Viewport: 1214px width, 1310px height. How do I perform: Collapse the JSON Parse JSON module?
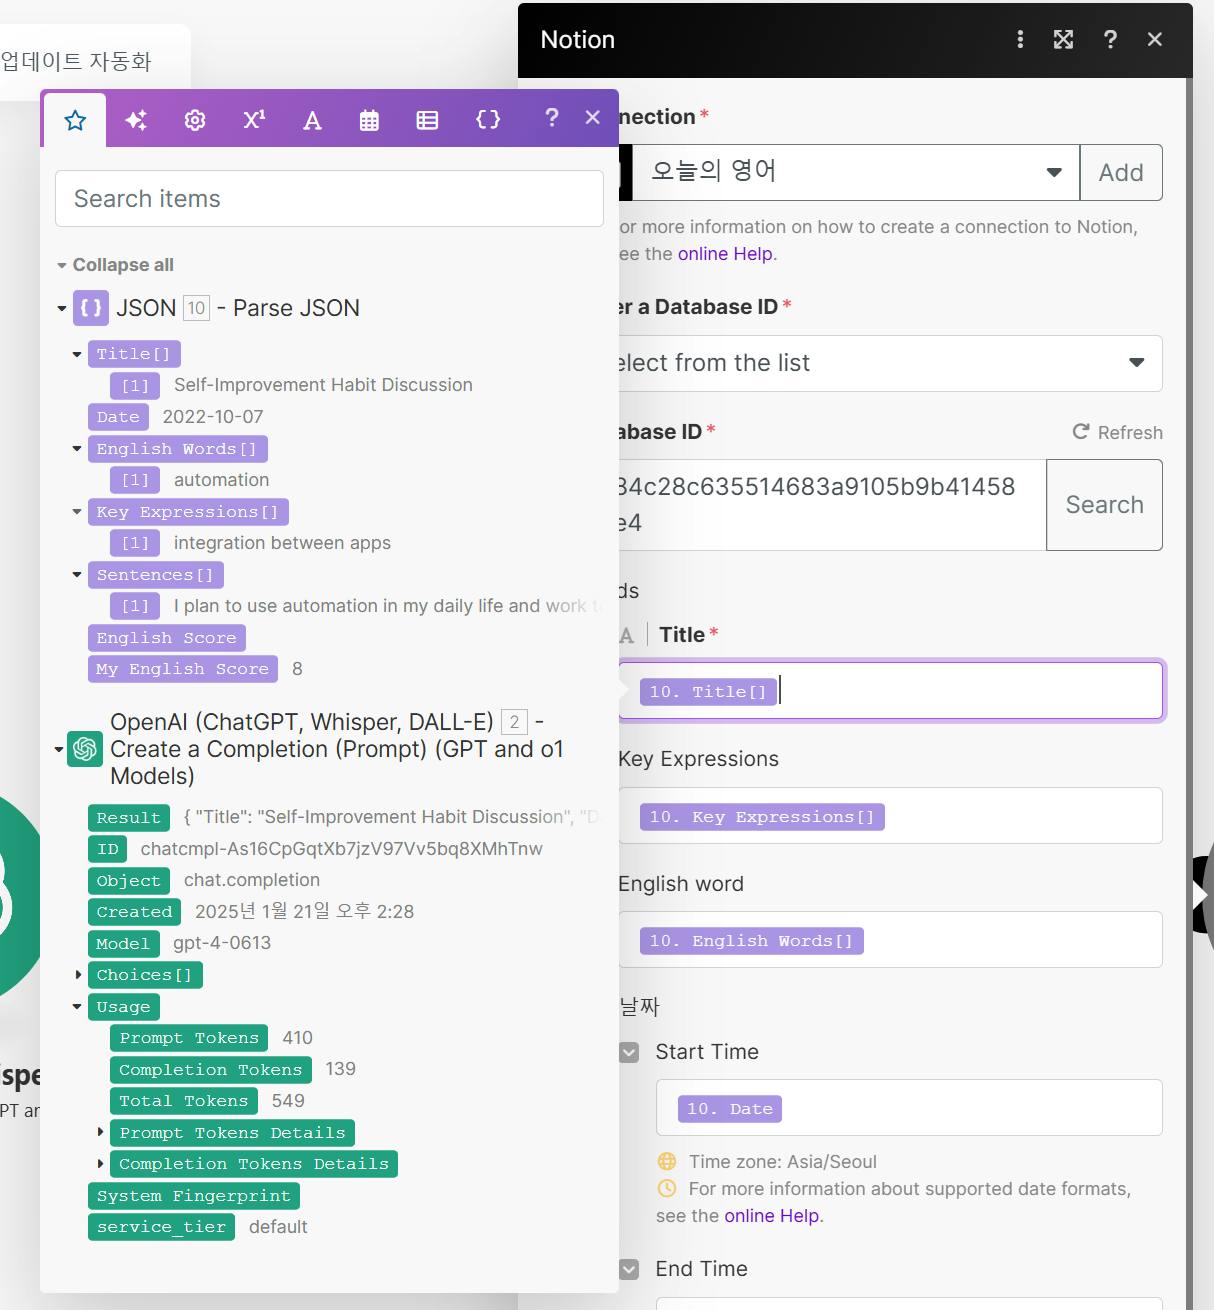pyautogui.click(x=62, y=309)
